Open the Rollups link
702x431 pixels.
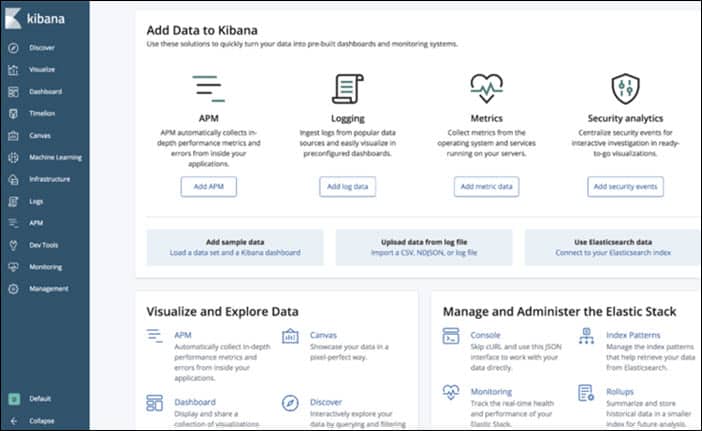click(620, 392)
